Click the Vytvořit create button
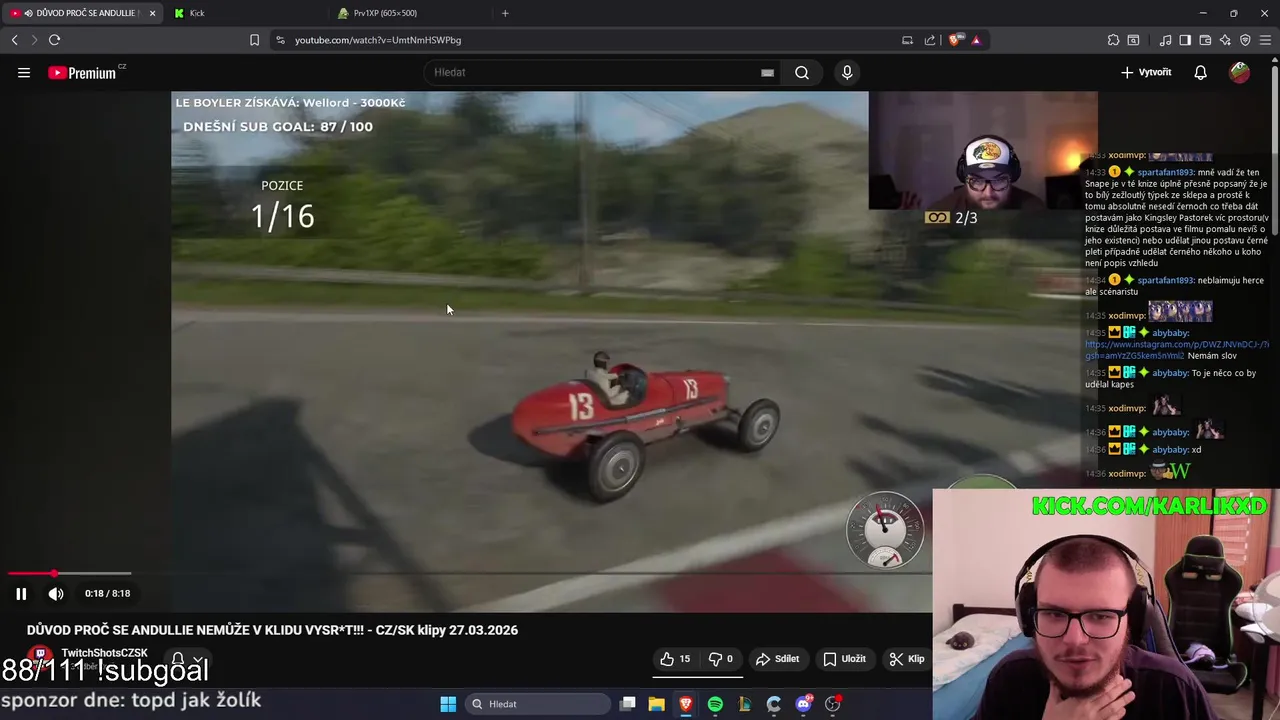The image size is (1280, 720). 1146,72
